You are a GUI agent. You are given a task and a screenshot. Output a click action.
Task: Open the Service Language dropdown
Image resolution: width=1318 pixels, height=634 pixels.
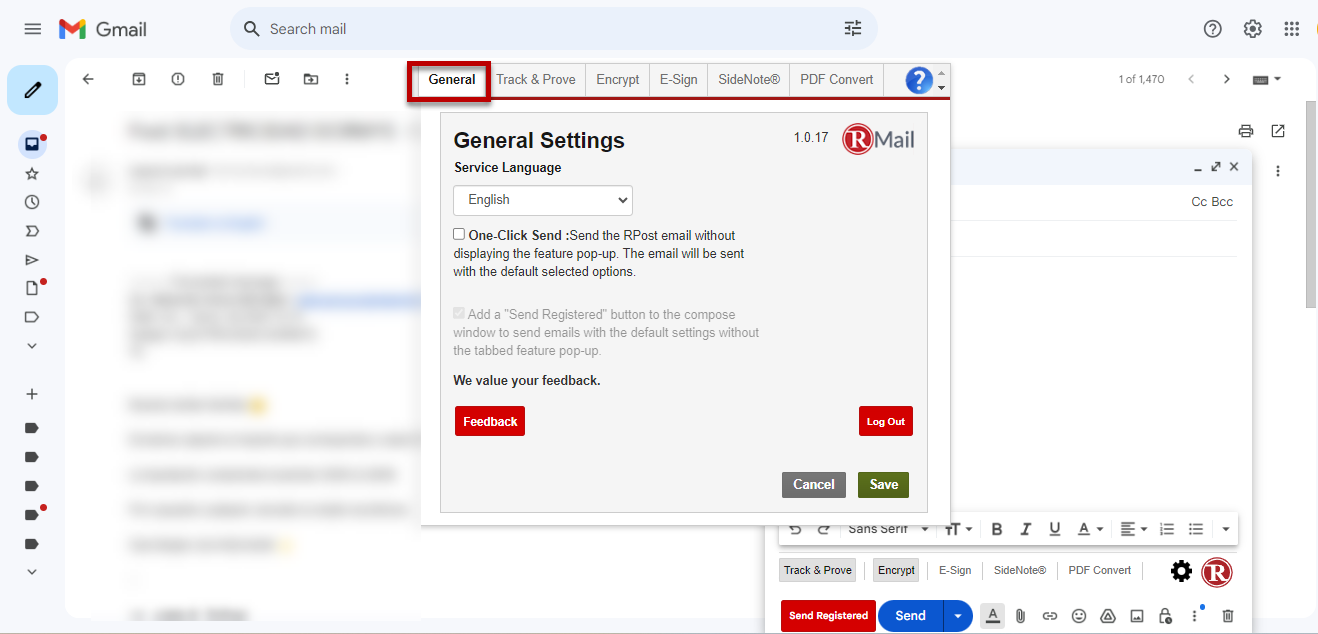[543, 200]
